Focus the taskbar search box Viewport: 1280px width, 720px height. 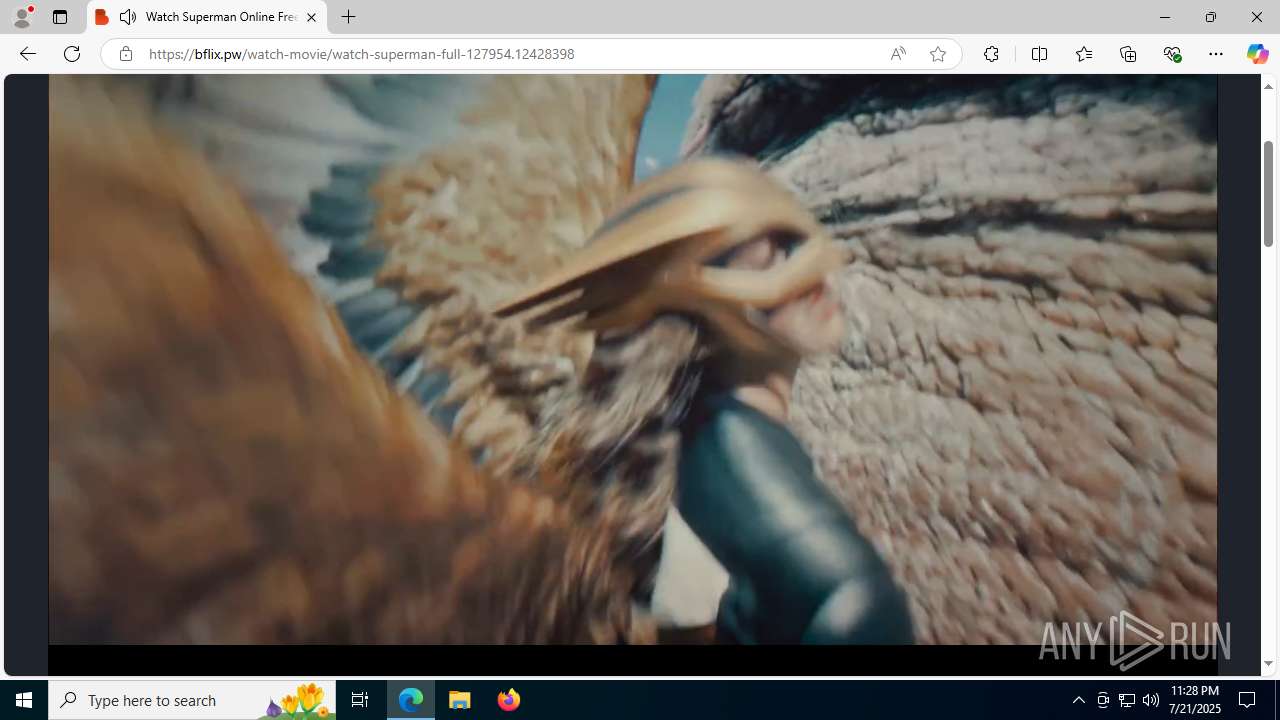(192, 700)
